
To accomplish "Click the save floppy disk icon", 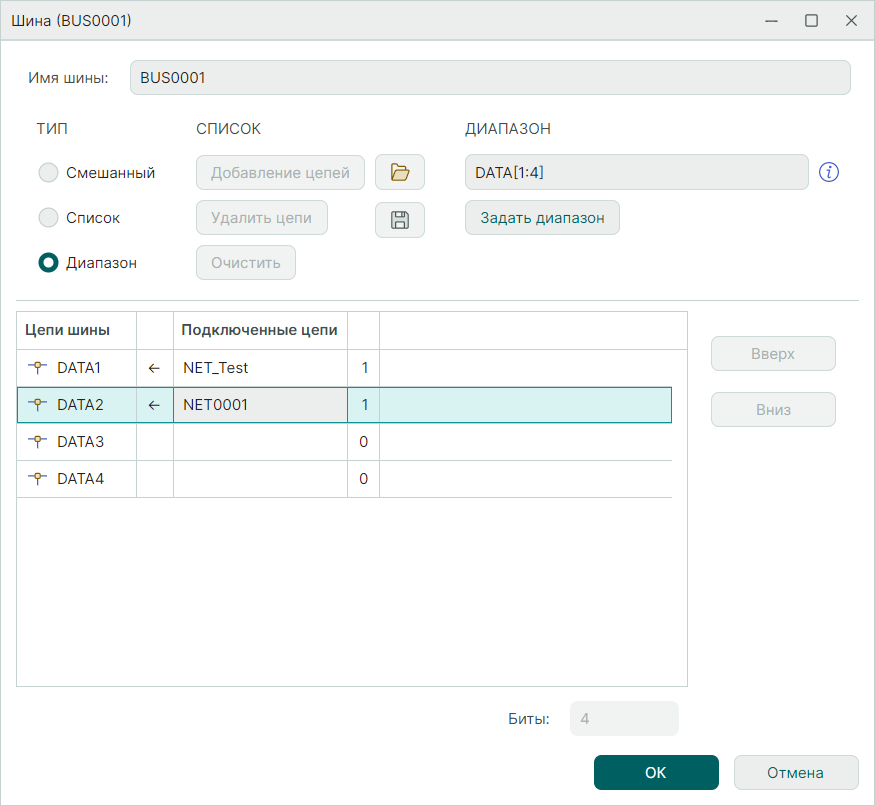I will click(400, 220).
